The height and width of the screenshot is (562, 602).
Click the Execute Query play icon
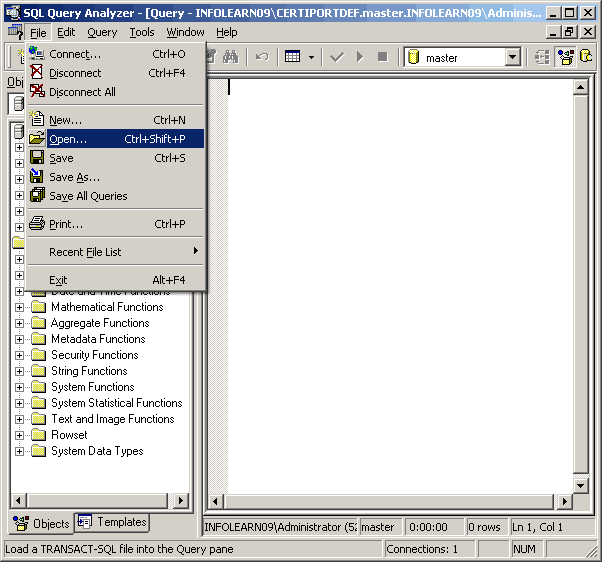[360, 57]
